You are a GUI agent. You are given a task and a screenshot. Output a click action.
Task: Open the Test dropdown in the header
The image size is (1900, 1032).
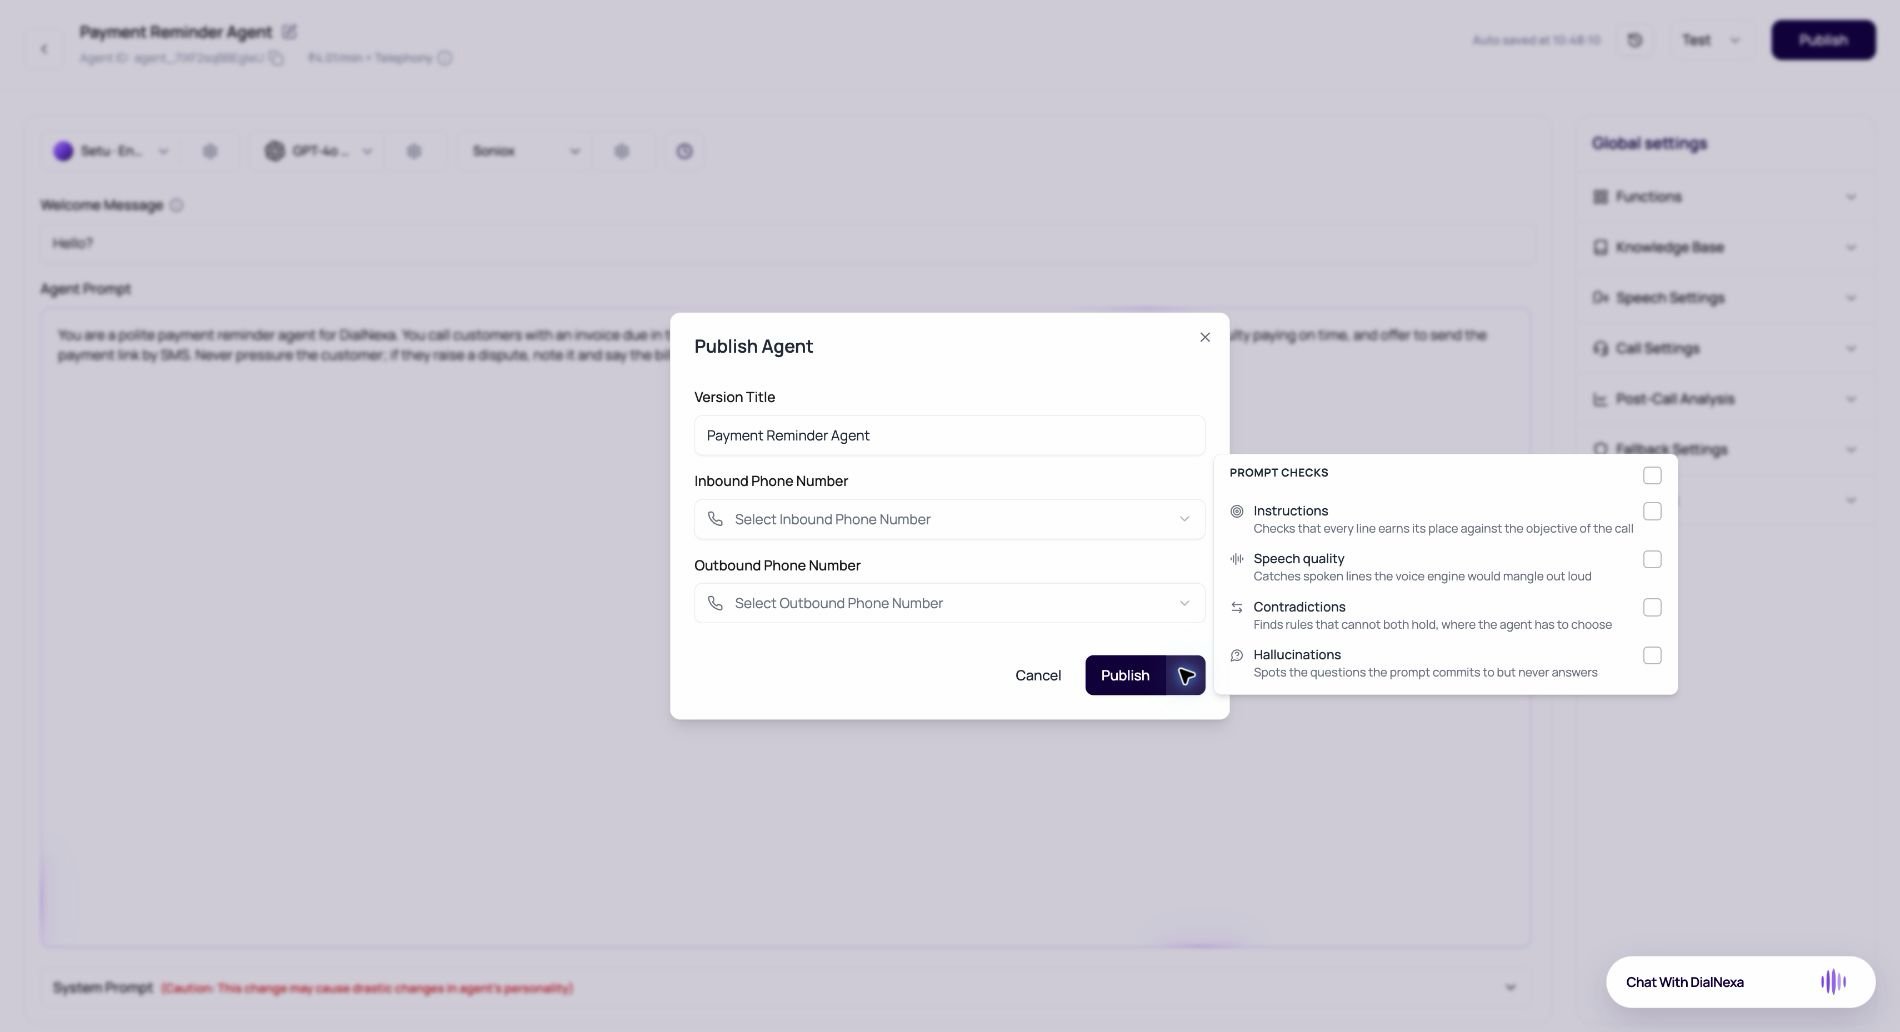click(1711, 40)
